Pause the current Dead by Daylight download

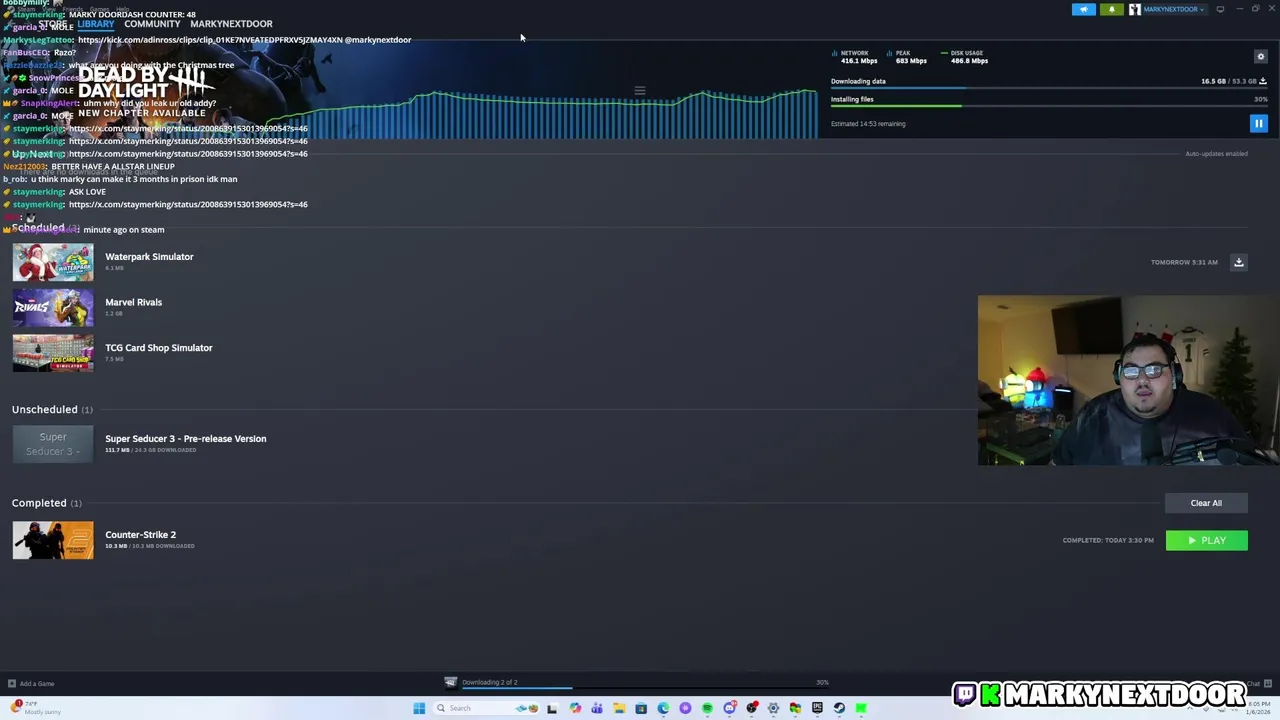[x=1258, y=123]
